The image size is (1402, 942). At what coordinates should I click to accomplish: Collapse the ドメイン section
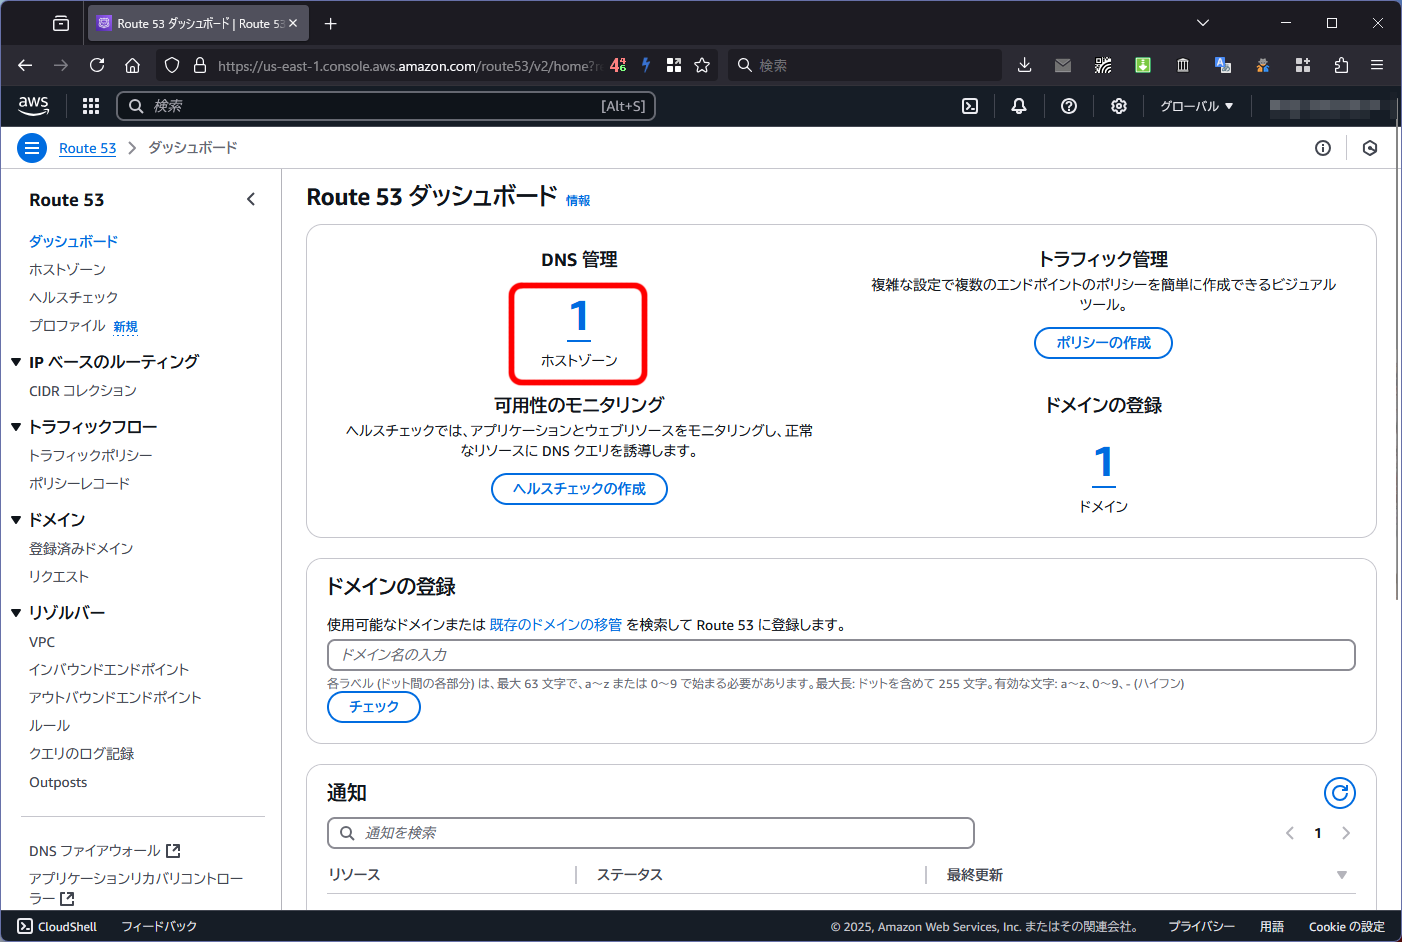tap(16, 520)
